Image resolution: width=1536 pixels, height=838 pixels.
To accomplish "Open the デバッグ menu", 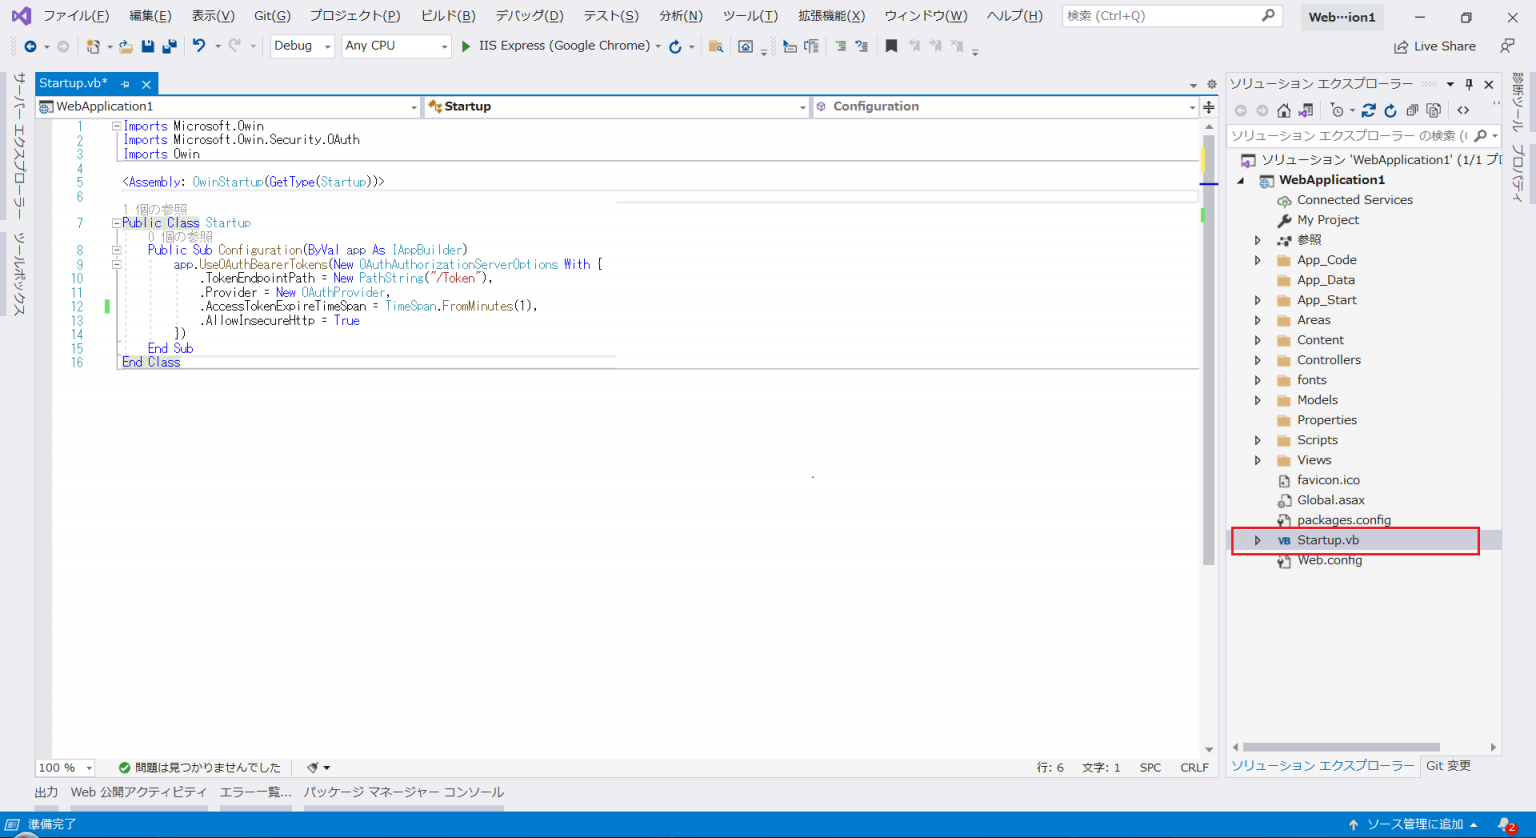I will (x=529, y=15).
